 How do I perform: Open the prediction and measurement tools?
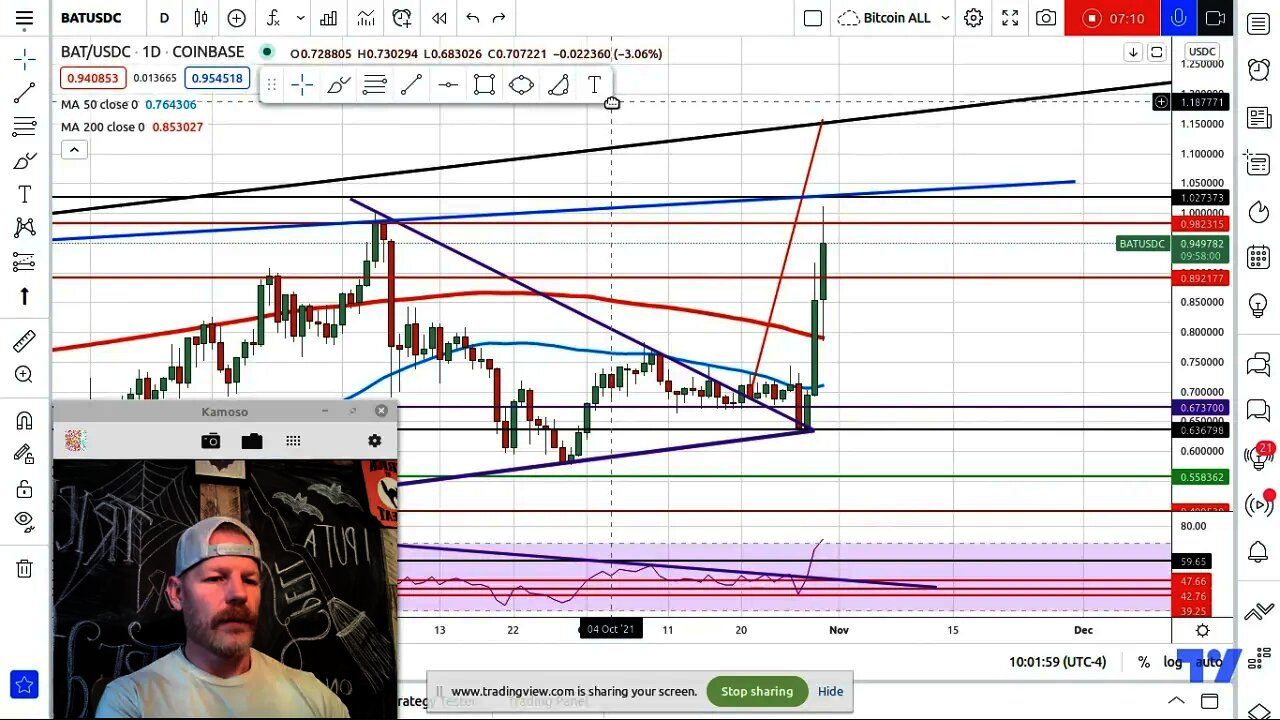25,262
